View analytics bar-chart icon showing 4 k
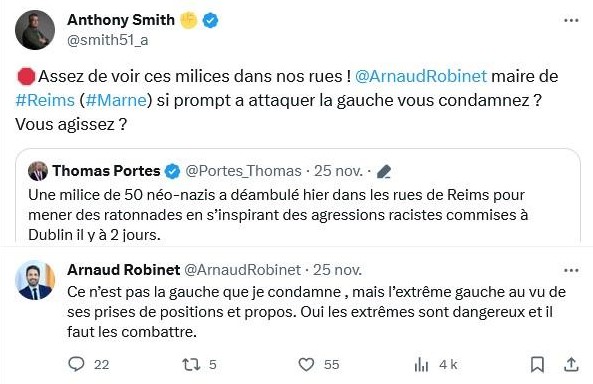Screen dimensions: 593x384 pyautogui.click(x=421, y=365)
